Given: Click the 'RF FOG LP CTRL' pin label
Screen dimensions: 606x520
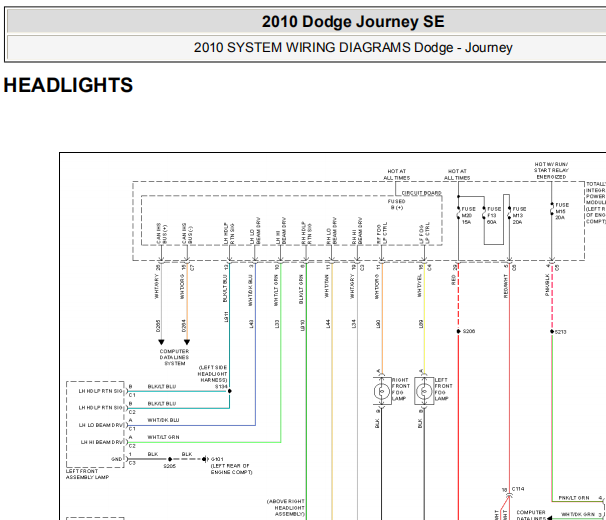Looking at the screenshot, I should pyautogui.click(x=382, y=233).
